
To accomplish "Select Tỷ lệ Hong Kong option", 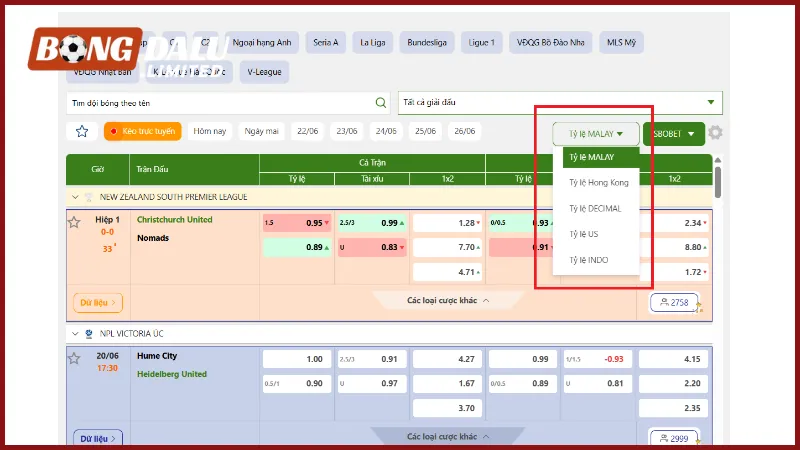I will (x=598, y=183).
